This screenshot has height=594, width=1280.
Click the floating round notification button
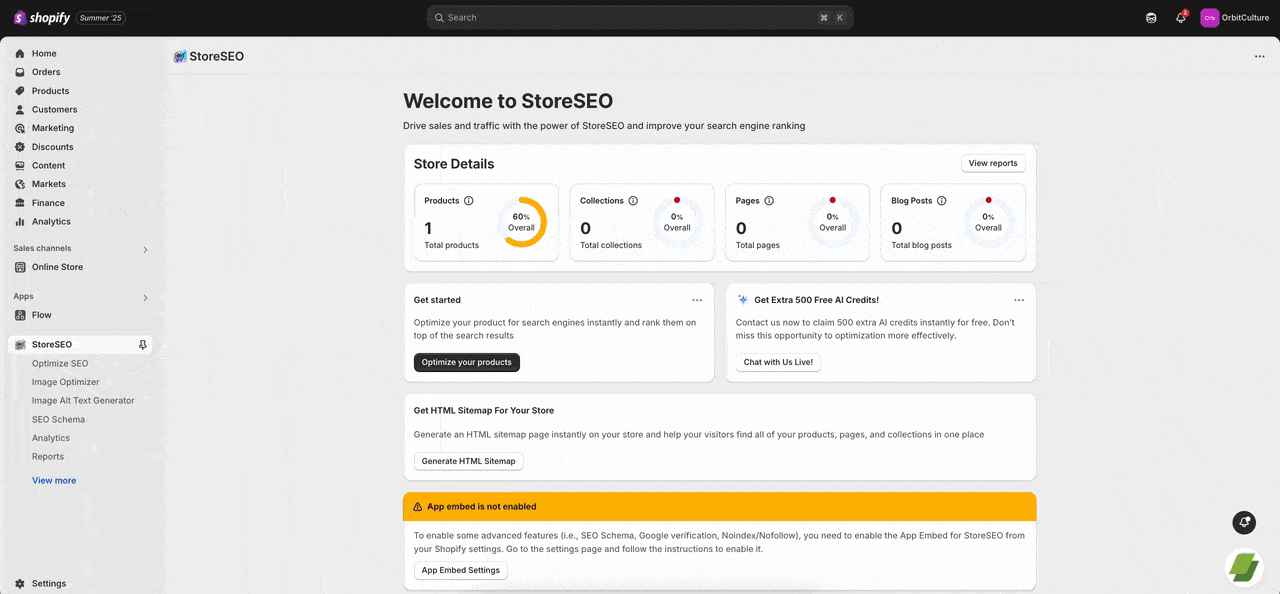pyautogui.click(x=1244, y=522)
